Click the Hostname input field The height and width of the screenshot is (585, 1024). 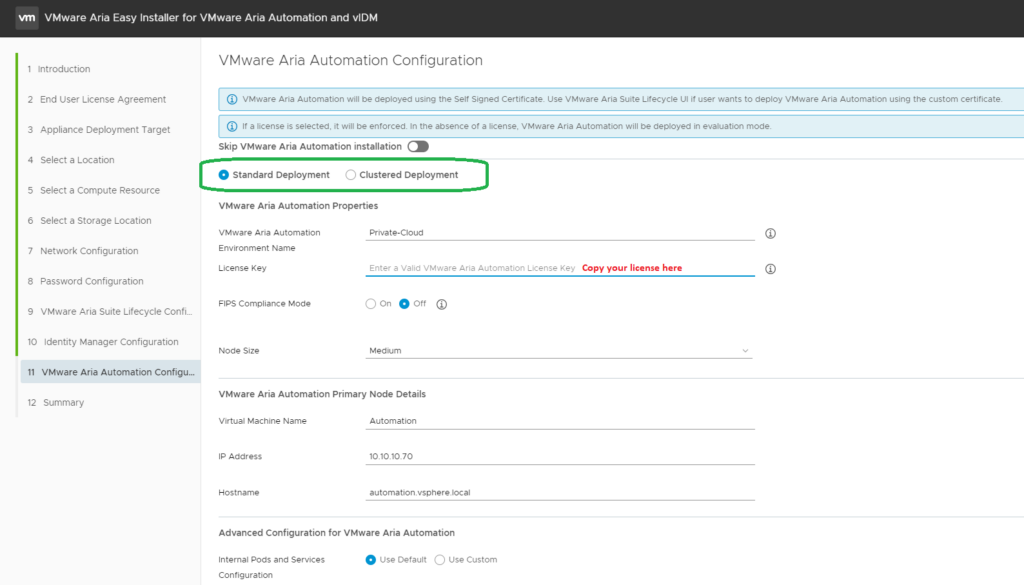(560, 492)
